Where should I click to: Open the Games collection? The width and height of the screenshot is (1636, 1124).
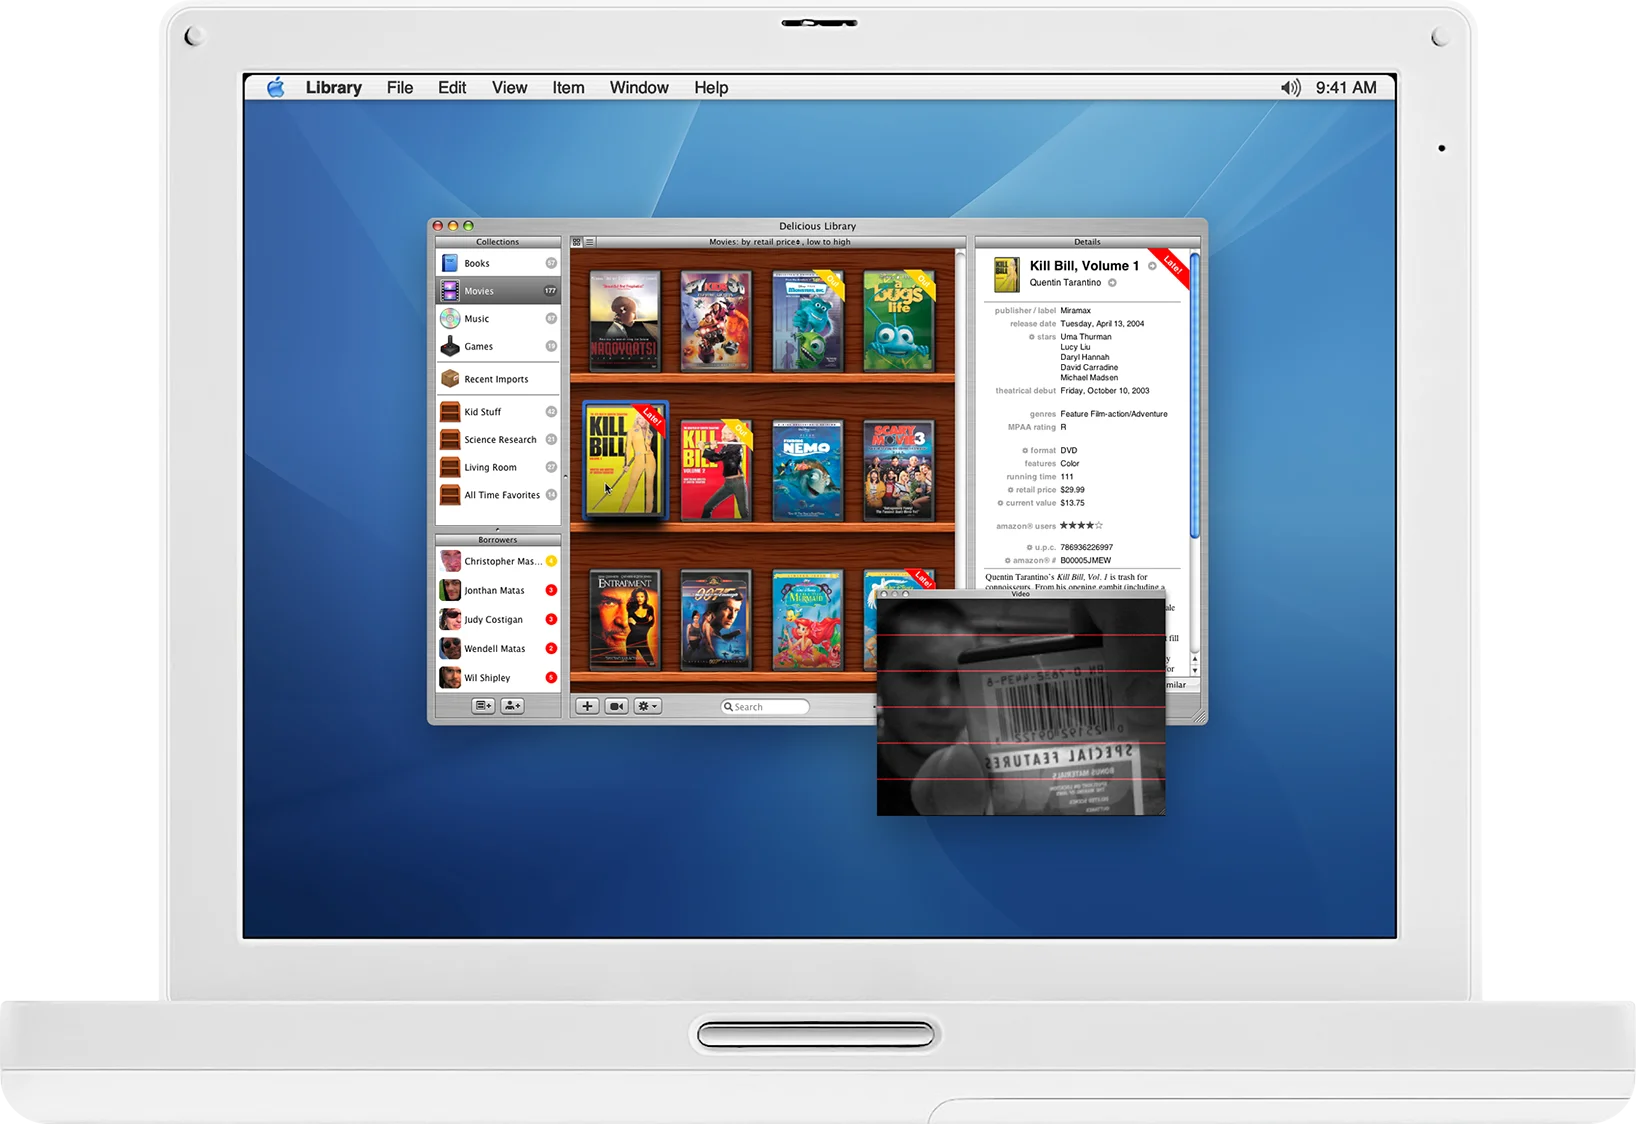coord(498,346)
